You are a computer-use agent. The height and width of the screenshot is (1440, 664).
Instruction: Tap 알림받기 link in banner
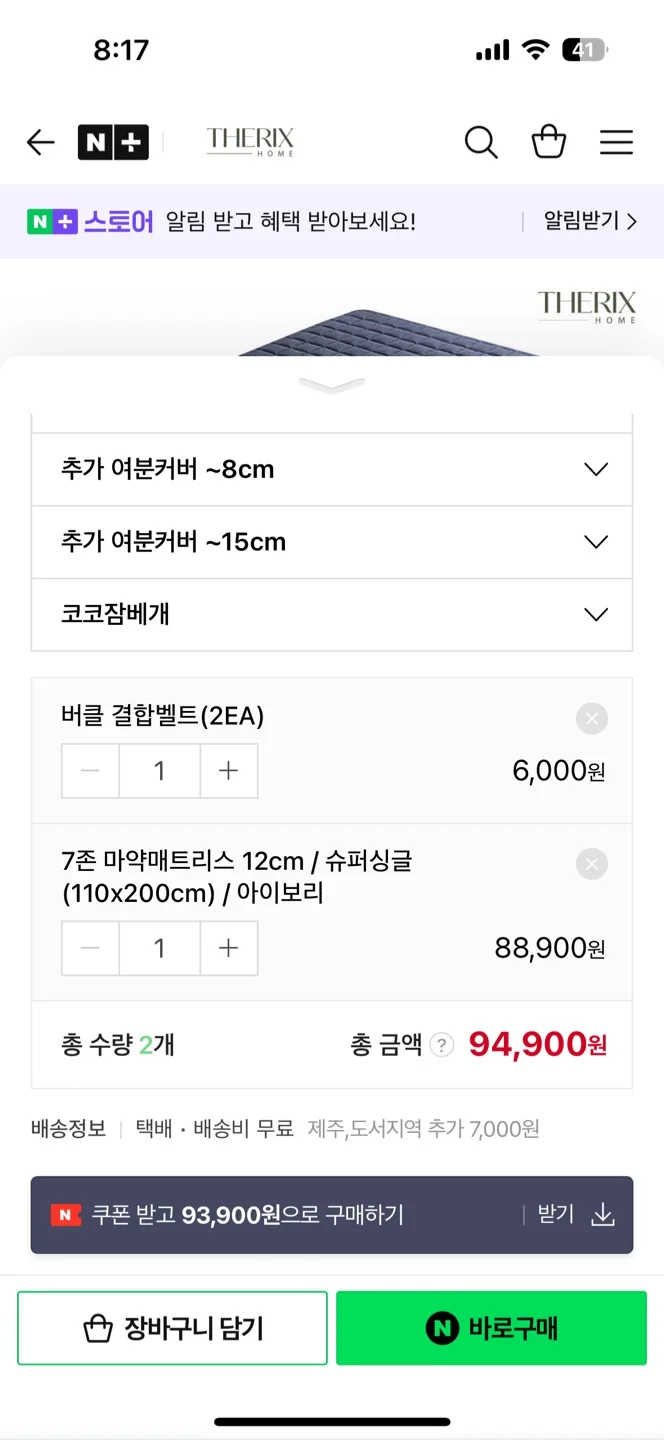[590, 221]
